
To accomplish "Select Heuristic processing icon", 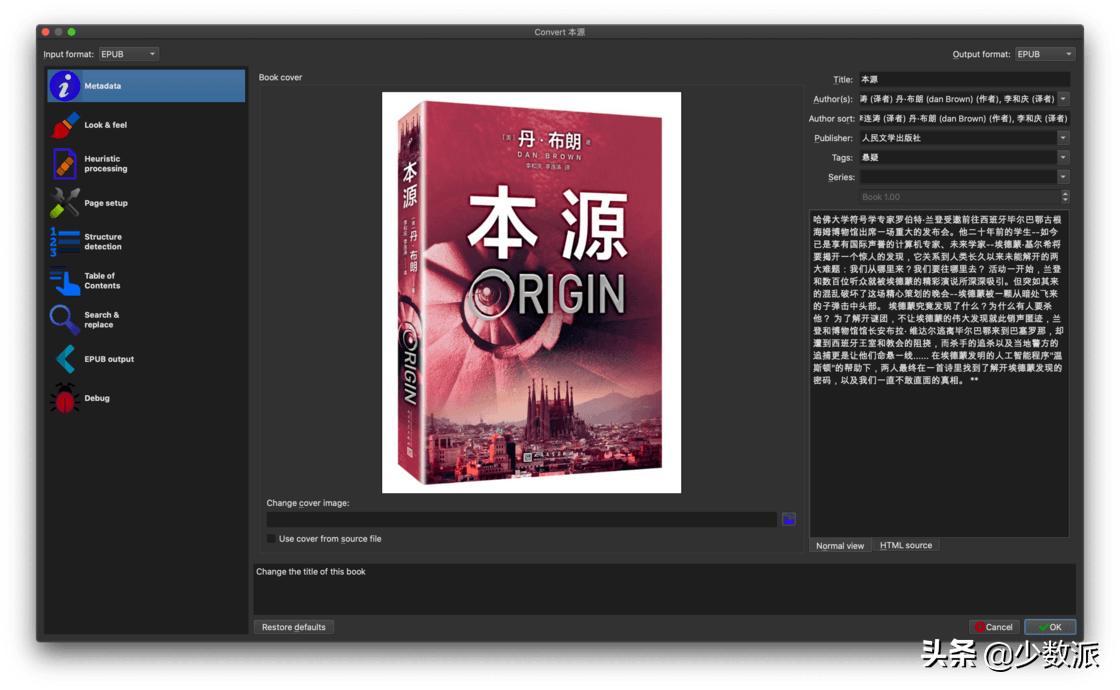I will click(64, 164).
